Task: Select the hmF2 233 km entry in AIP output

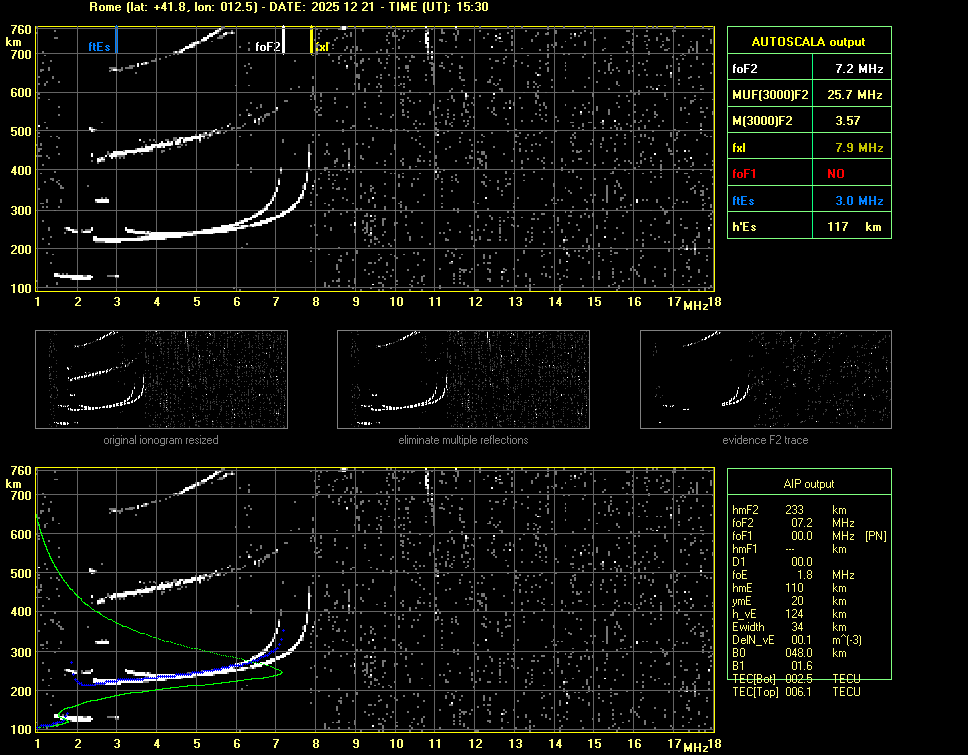Action: 796,510
